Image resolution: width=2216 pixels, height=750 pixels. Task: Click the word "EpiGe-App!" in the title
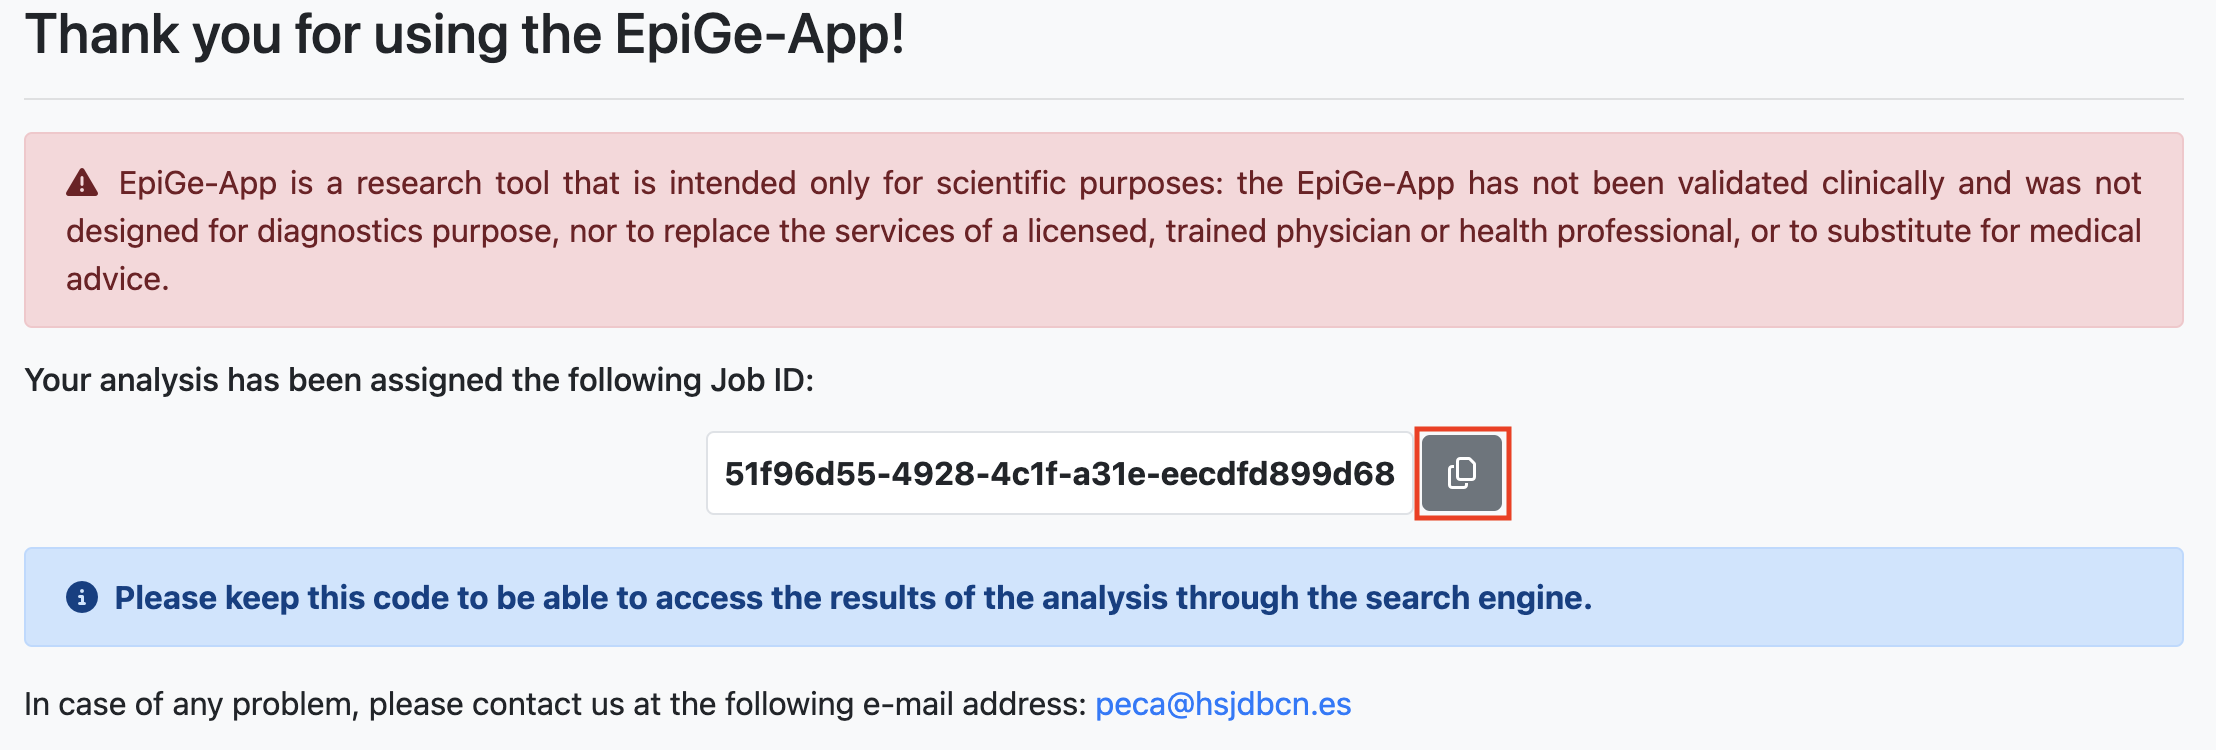(x=760, y=34)
